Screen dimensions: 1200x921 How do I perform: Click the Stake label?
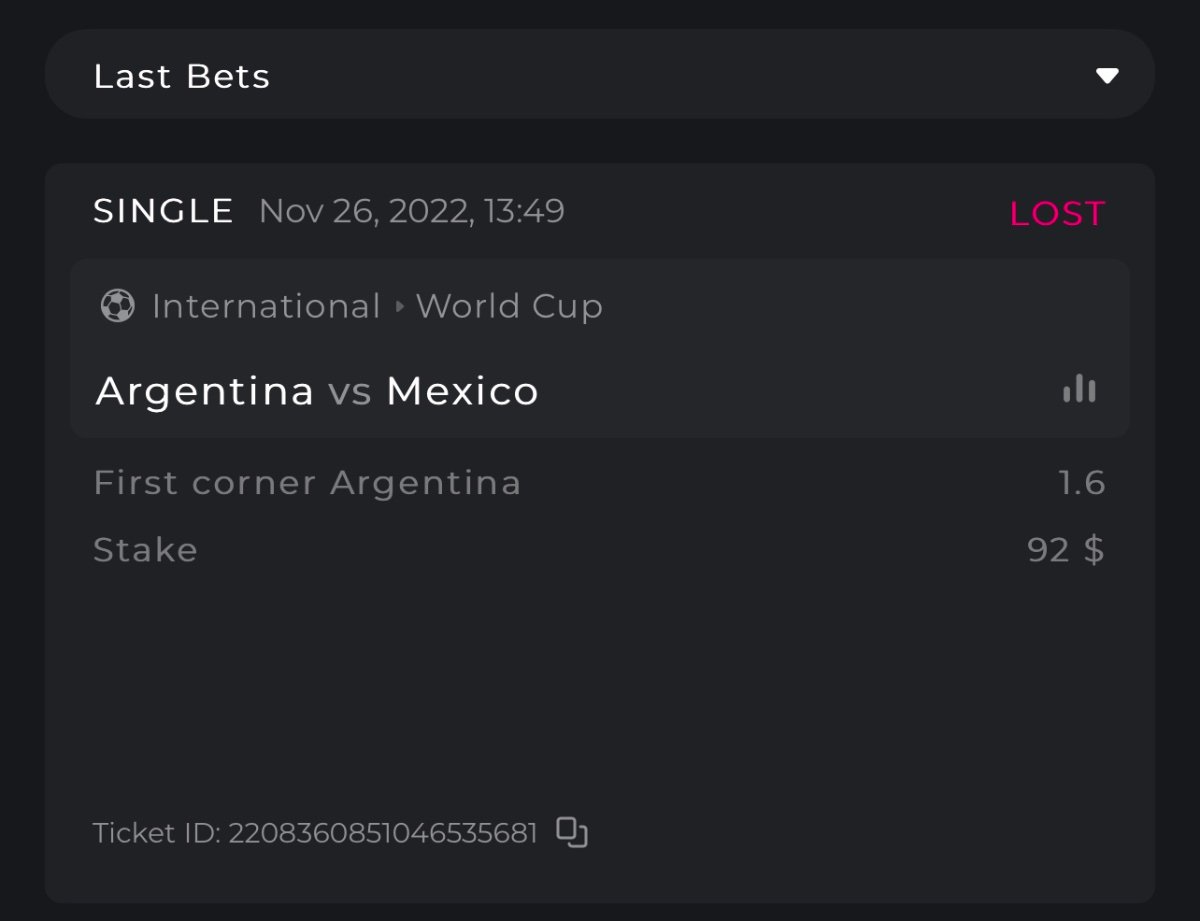tap(145, 550)
